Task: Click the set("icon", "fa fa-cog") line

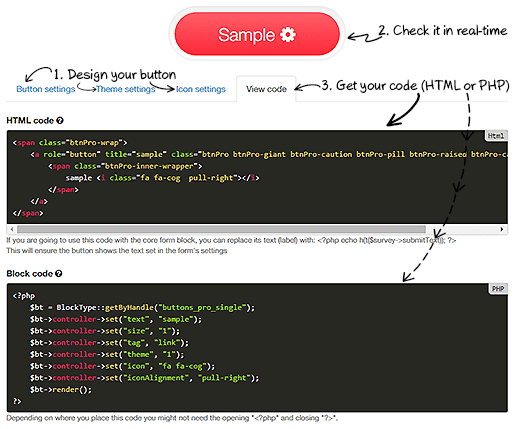Action: pos(122,366)
